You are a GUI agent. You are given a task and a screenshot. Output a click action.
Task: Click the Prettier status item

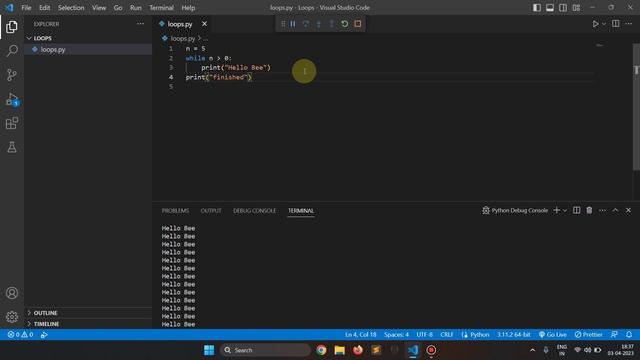589,335
